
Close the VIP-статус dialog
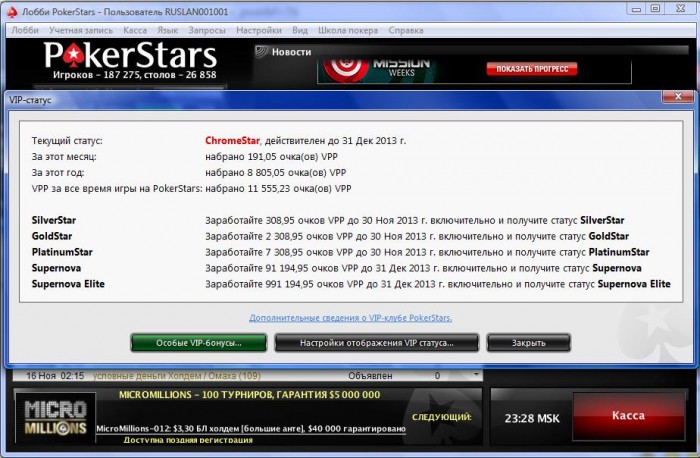coord(678,96)
